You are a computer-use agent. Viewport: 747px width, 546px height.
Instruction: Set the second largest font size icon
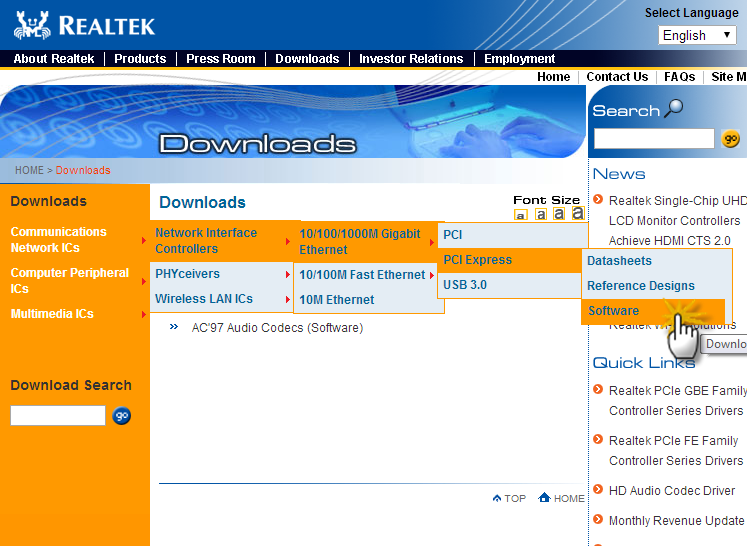pyautogui.click(x=559, y=213)
